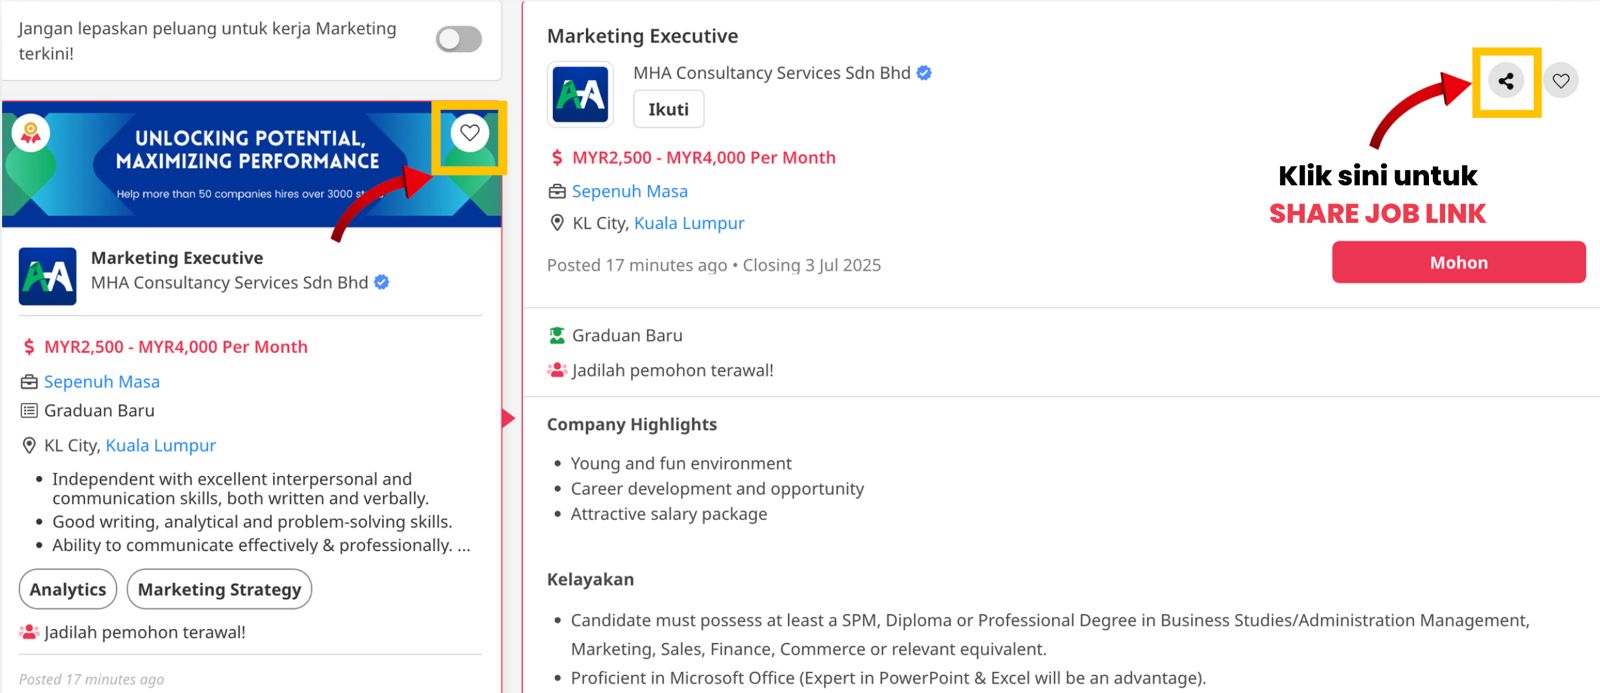Click Sepenuh Masa link in job card
Viewport: 1600px width, 693px height.
click(x=102, y=382)
